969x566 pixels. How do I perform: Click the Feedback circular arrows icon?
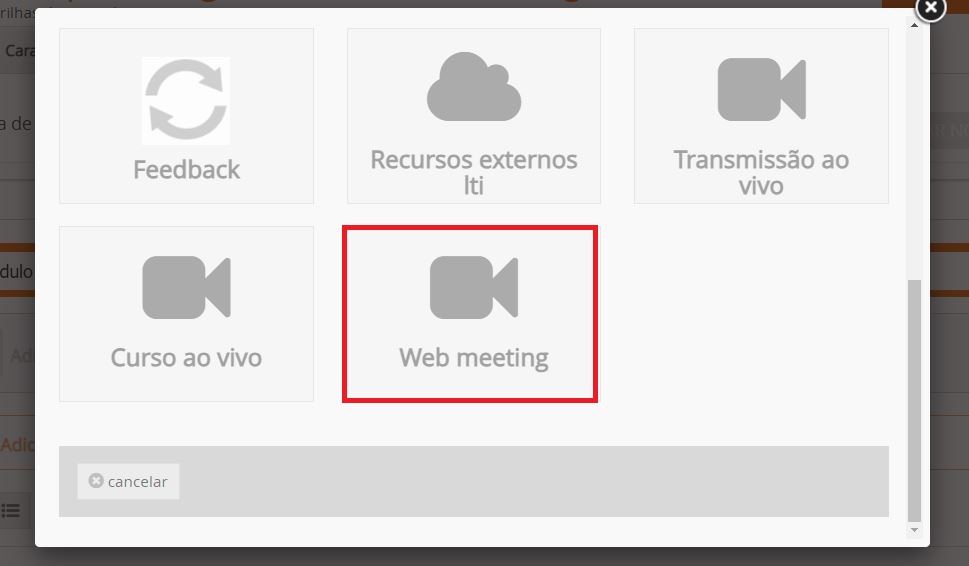point(186,100)
